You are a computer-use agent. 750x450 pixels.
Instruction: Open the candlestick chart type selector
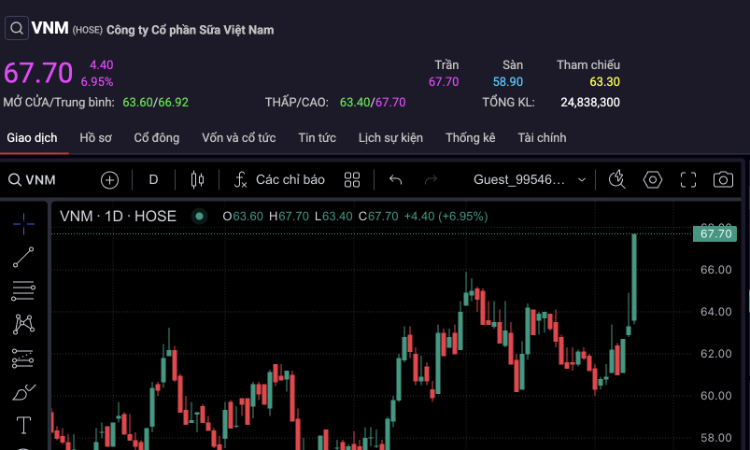click(196, 180)
